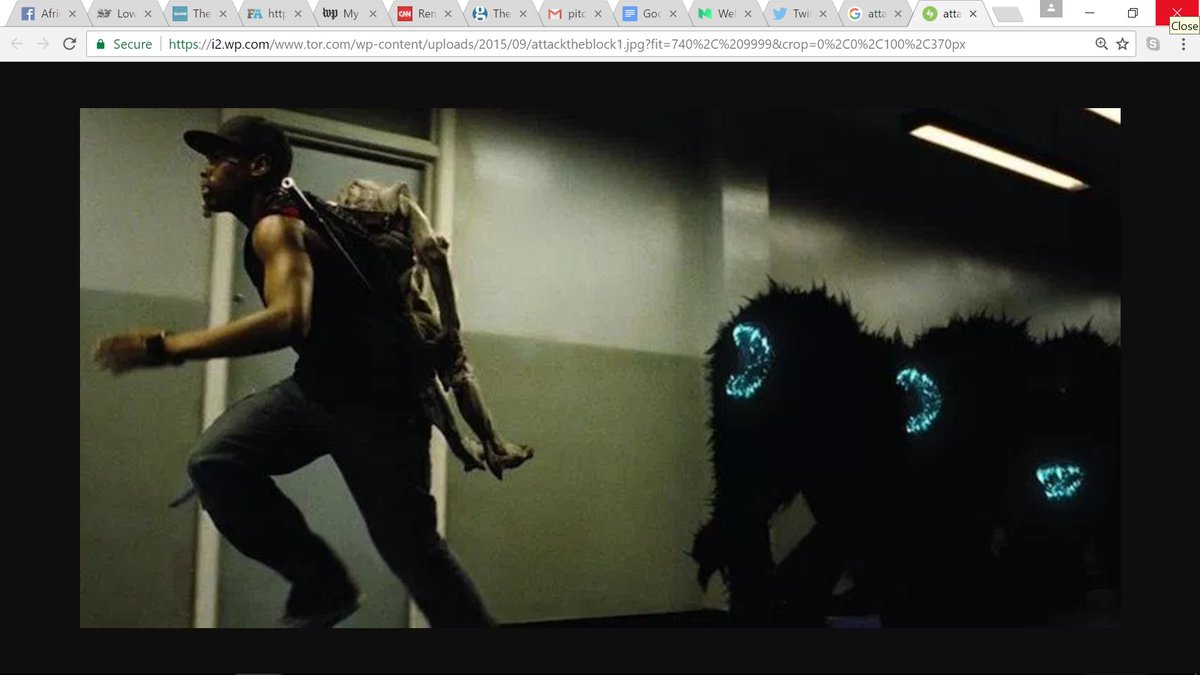The width and height of the screenshot is (1200, 675).
Task: Click the Attack the Block image
Action: click(600, 368)
